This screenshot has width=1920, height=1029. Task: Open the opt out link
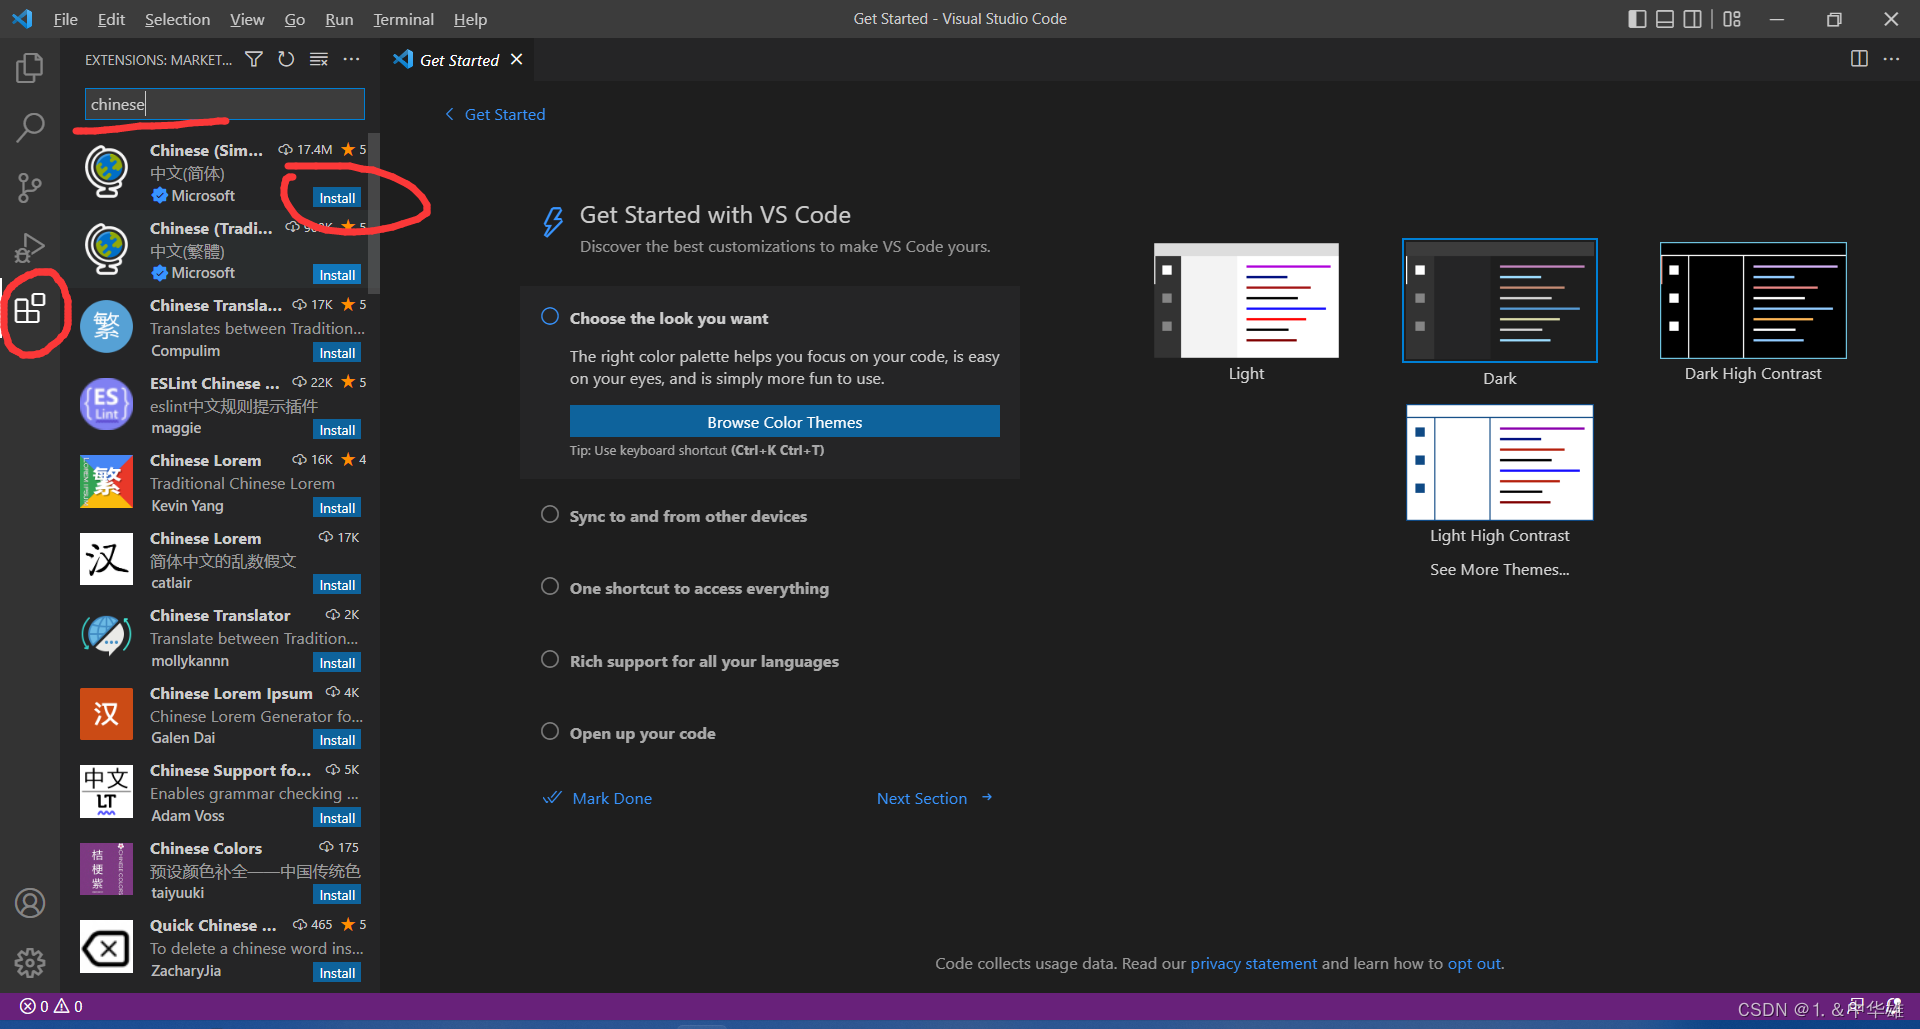point(1474,963)
